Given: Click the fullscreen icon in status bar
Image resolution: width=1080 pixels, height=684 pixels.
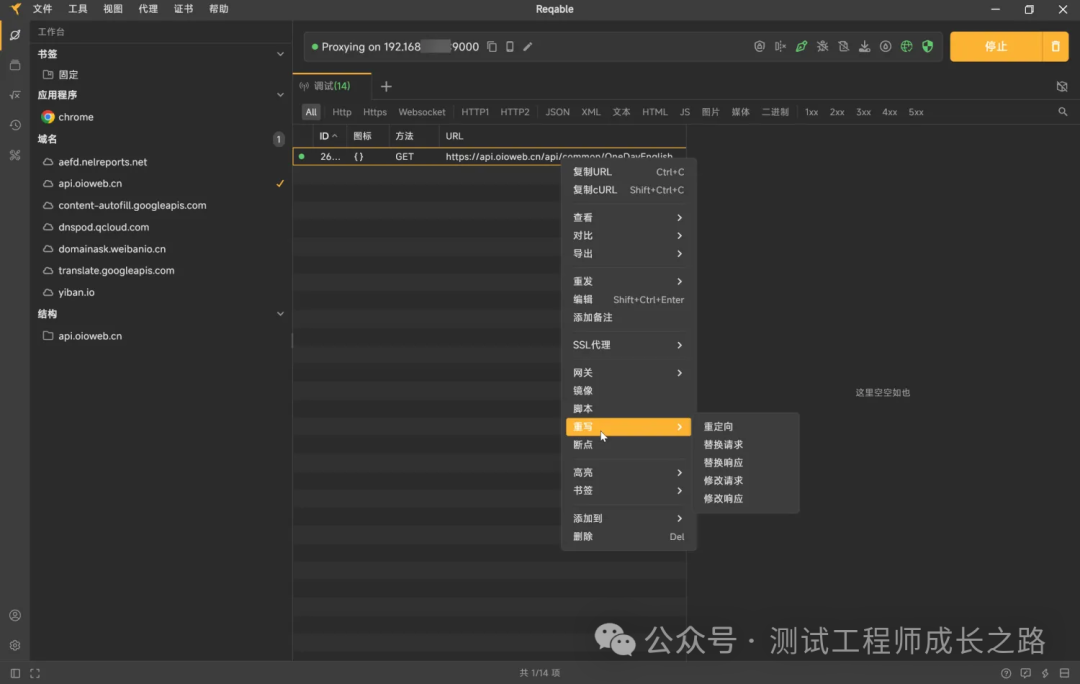Looking at the screenshot, I should click(35, 673).
